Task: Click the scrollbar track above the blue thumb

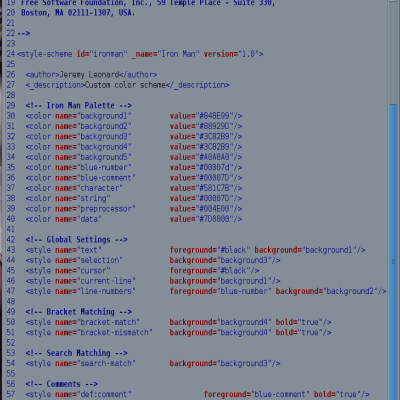Action: (393, 52)
